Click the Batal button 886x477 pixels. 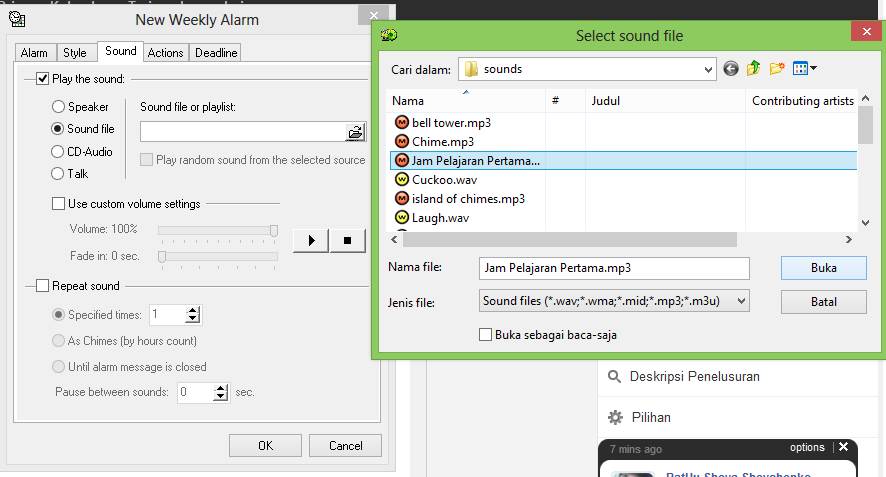tap(823, 302)
